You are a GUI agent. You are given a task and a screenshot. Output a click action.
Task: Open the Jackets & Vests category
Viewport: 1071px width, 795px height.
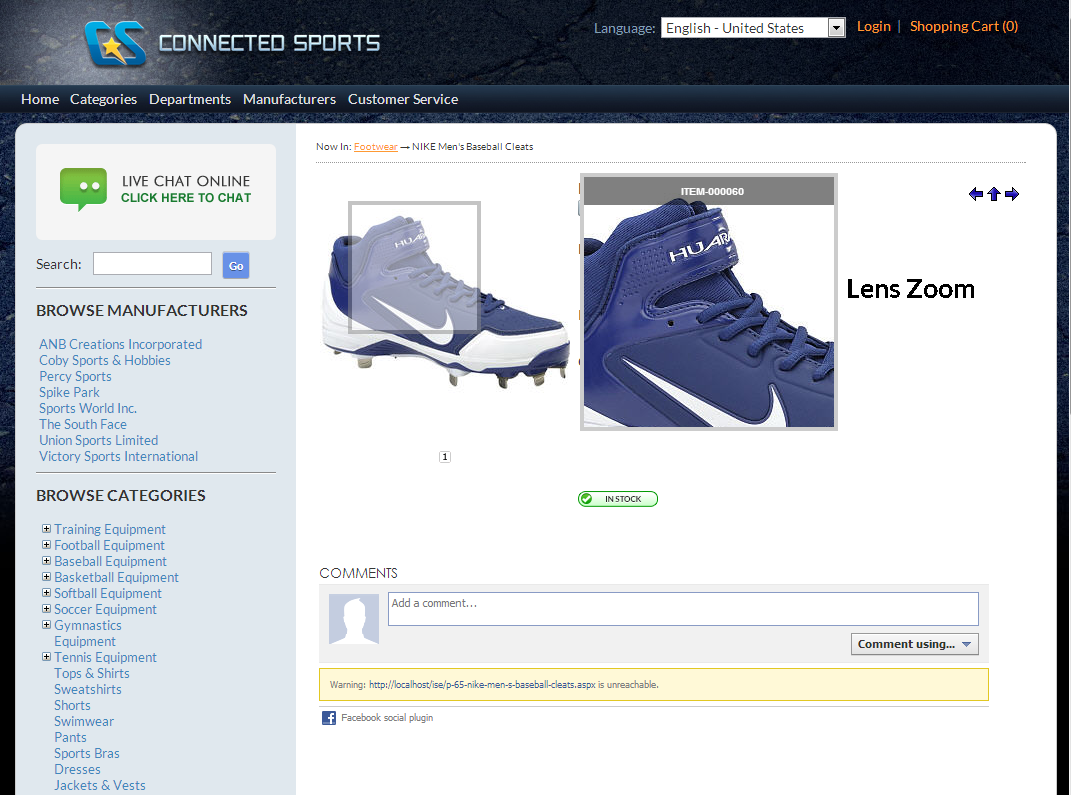(x=100, y=785)
